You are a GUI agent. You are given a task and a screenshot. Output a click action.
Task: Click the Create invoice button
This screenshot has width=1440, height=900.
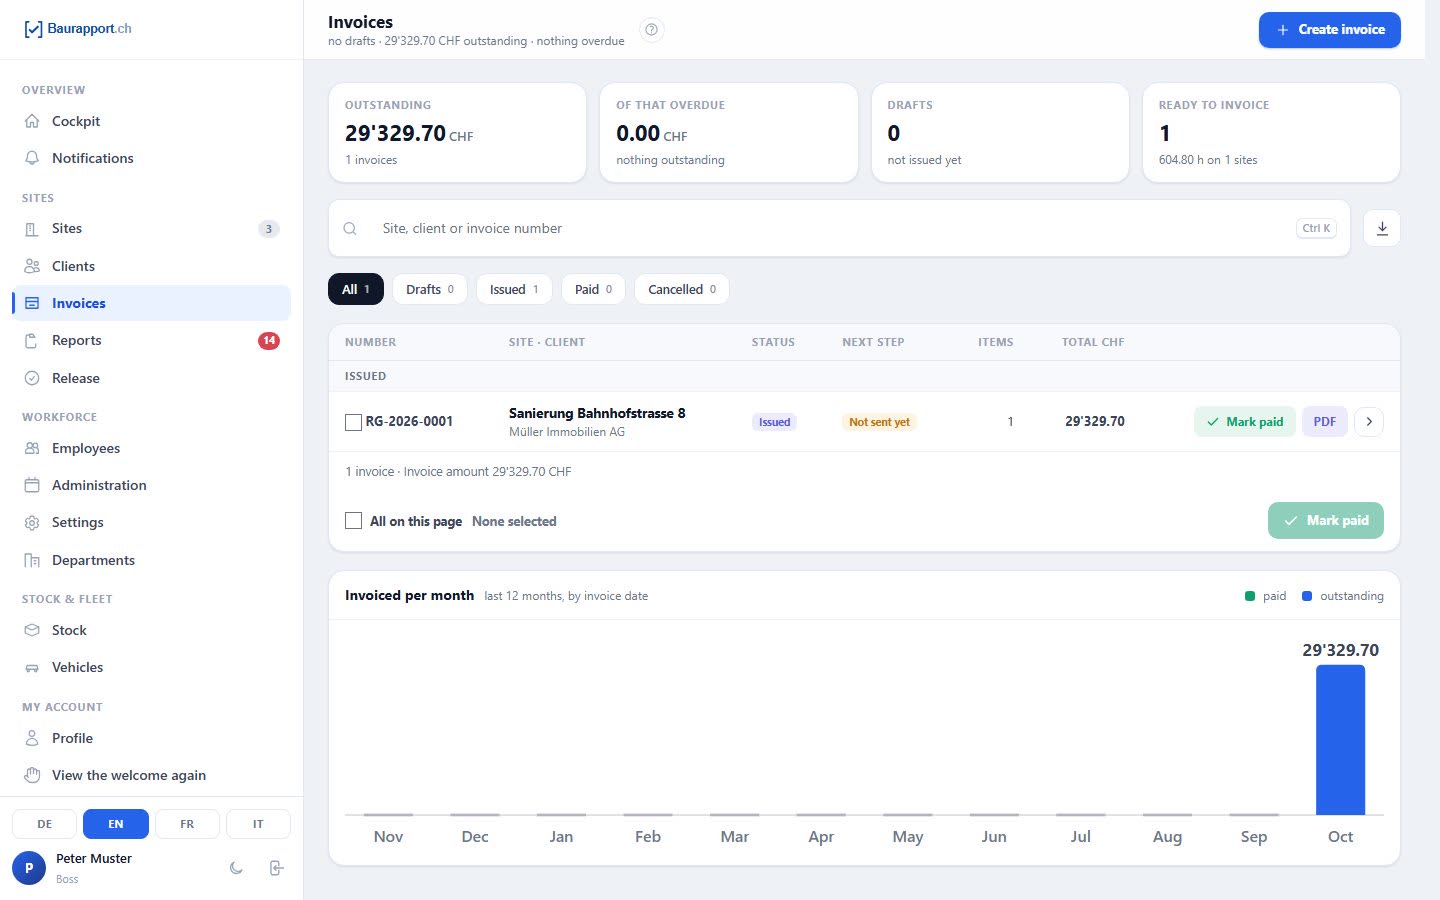[1330, 30]
